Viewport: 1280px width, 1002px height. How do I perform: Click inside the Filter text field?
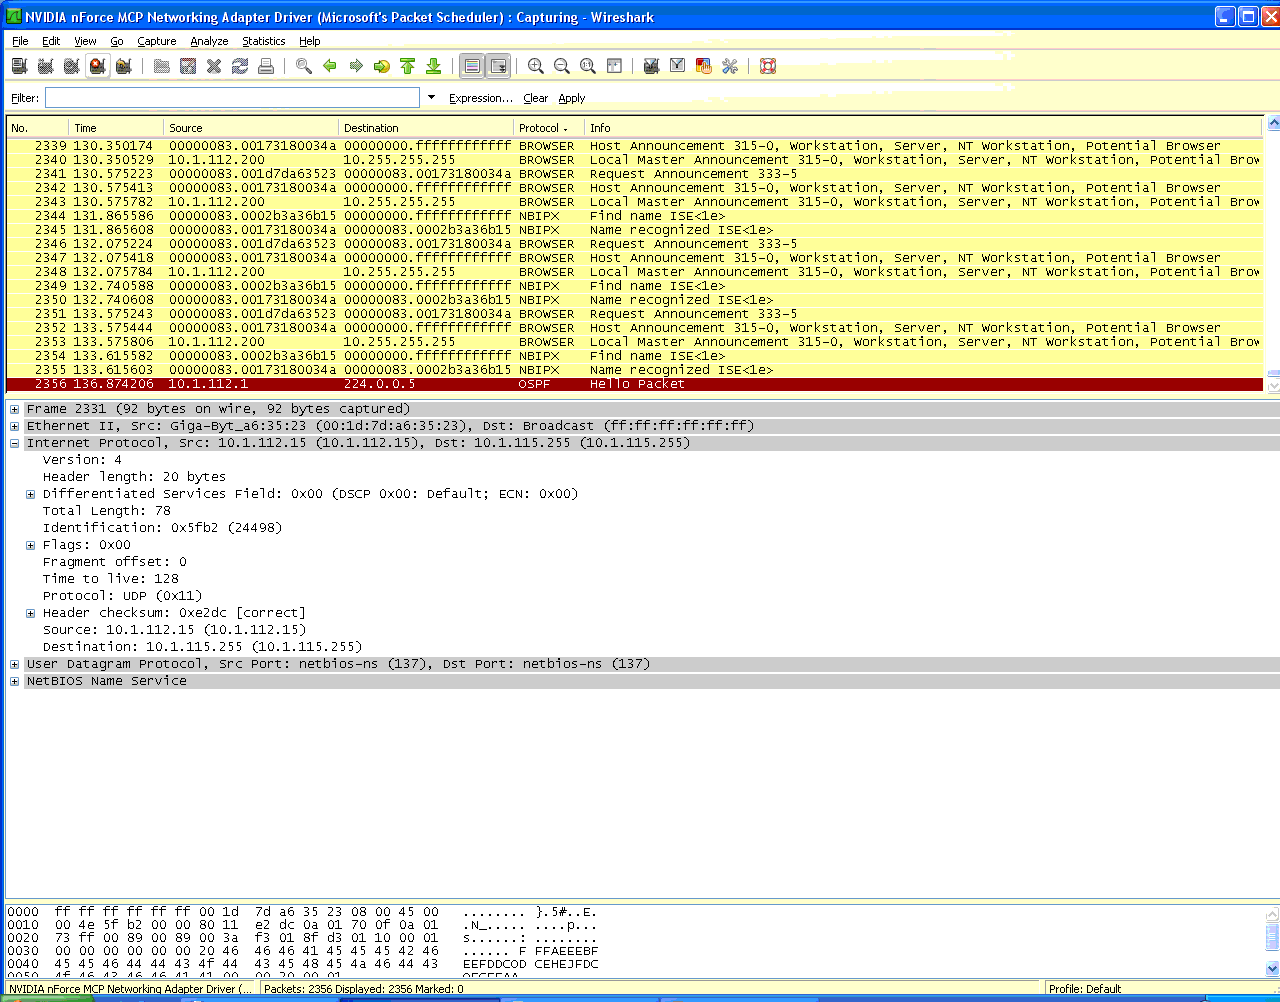[x=232, y=98]
